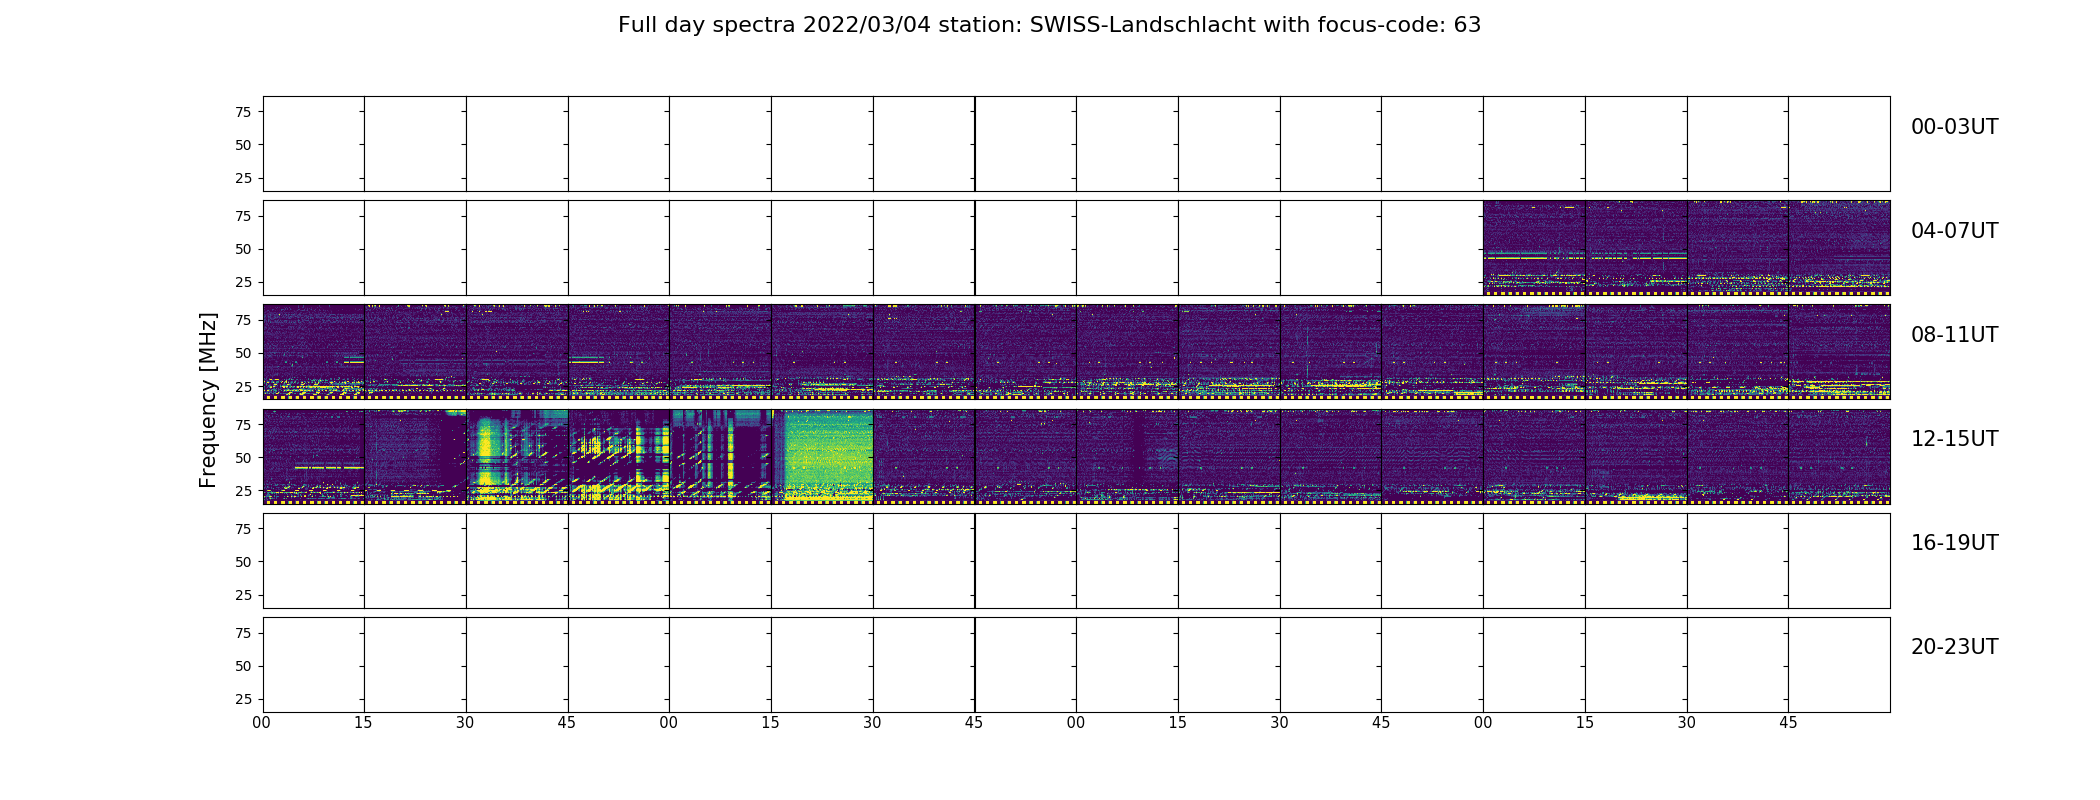Click the 75 tick label of the 16-19UT row
Image resolution: width=2100 pixels, height=800 pixels.
pos(243,529)
